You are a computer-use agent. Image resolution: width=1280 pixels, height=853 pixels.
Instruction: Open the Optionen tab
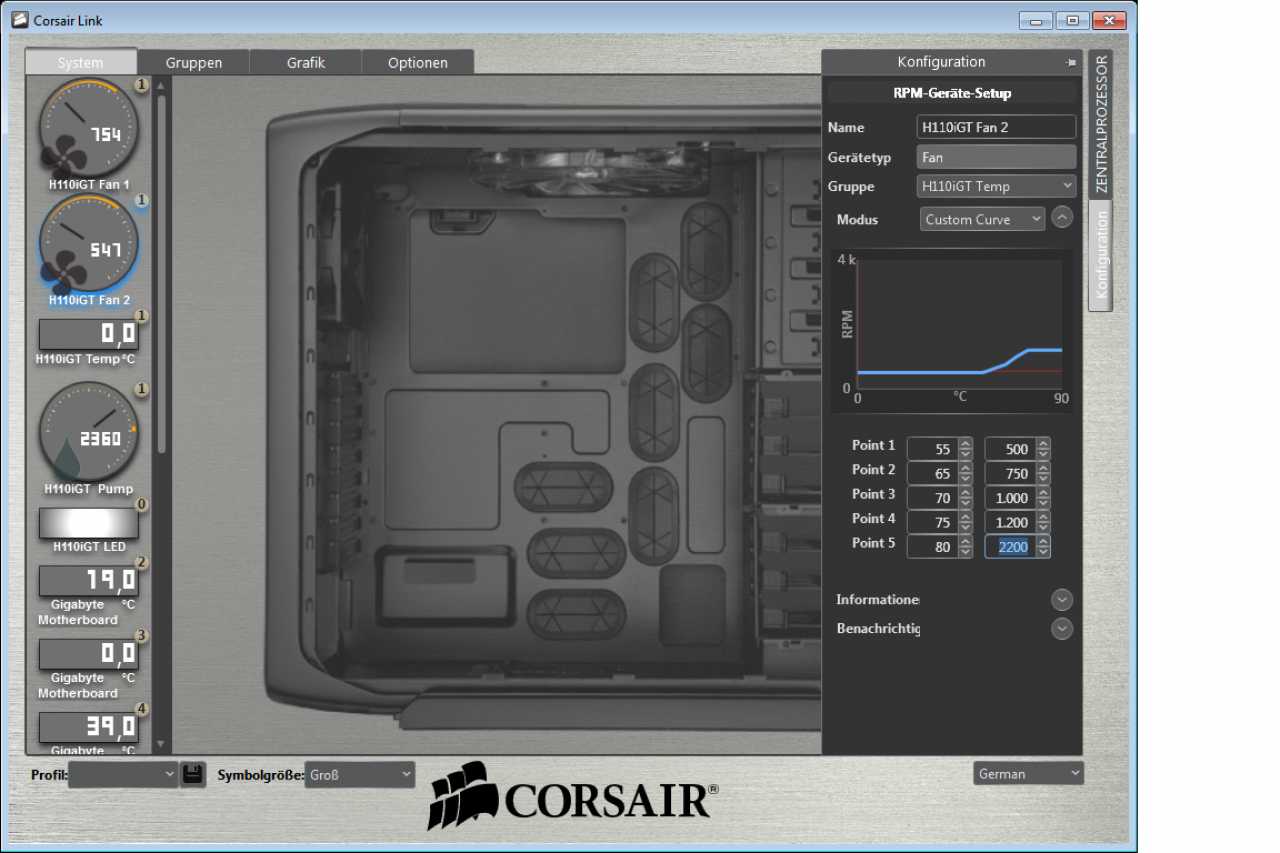pos(418,62)
